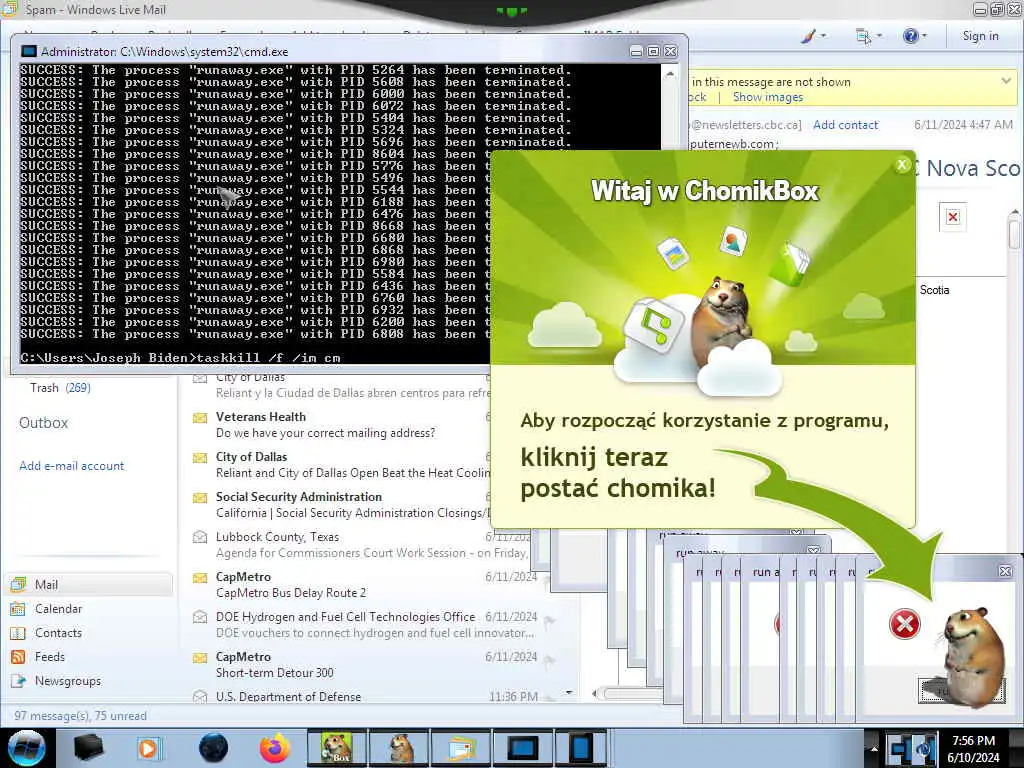Screen dimensions: 1024x768
Task: Click the Show images link
Action: [767, 97]
